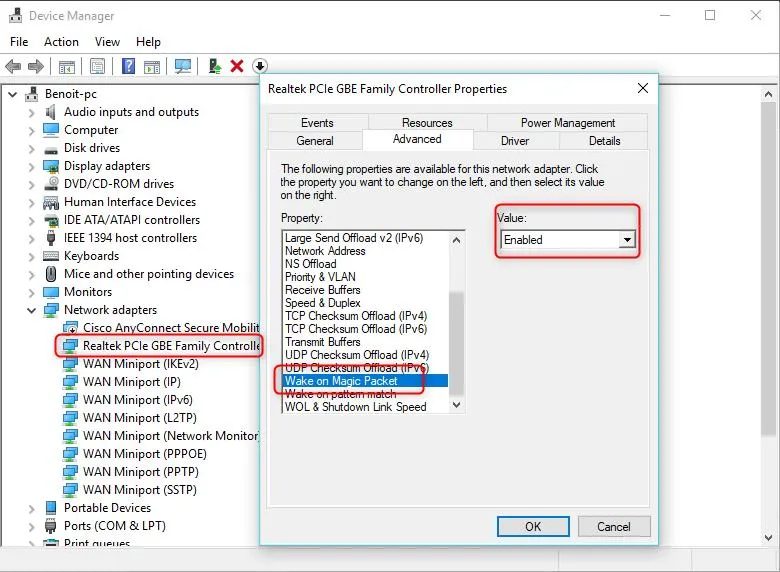Expand the Computer category
The image size is (780, 572).
(x=31, y=130)
